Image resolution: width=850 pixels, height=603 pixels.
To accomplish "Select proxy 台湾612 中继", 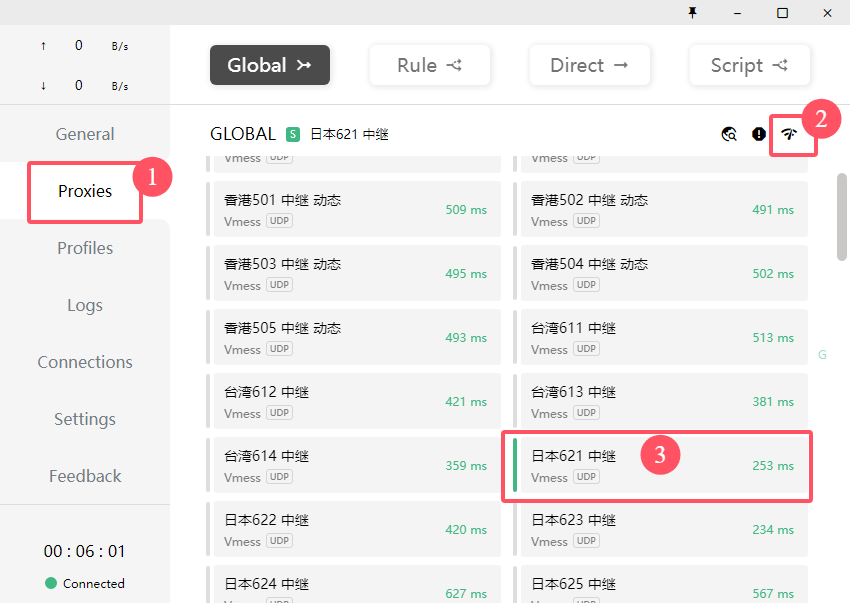I will click(357, 401).
